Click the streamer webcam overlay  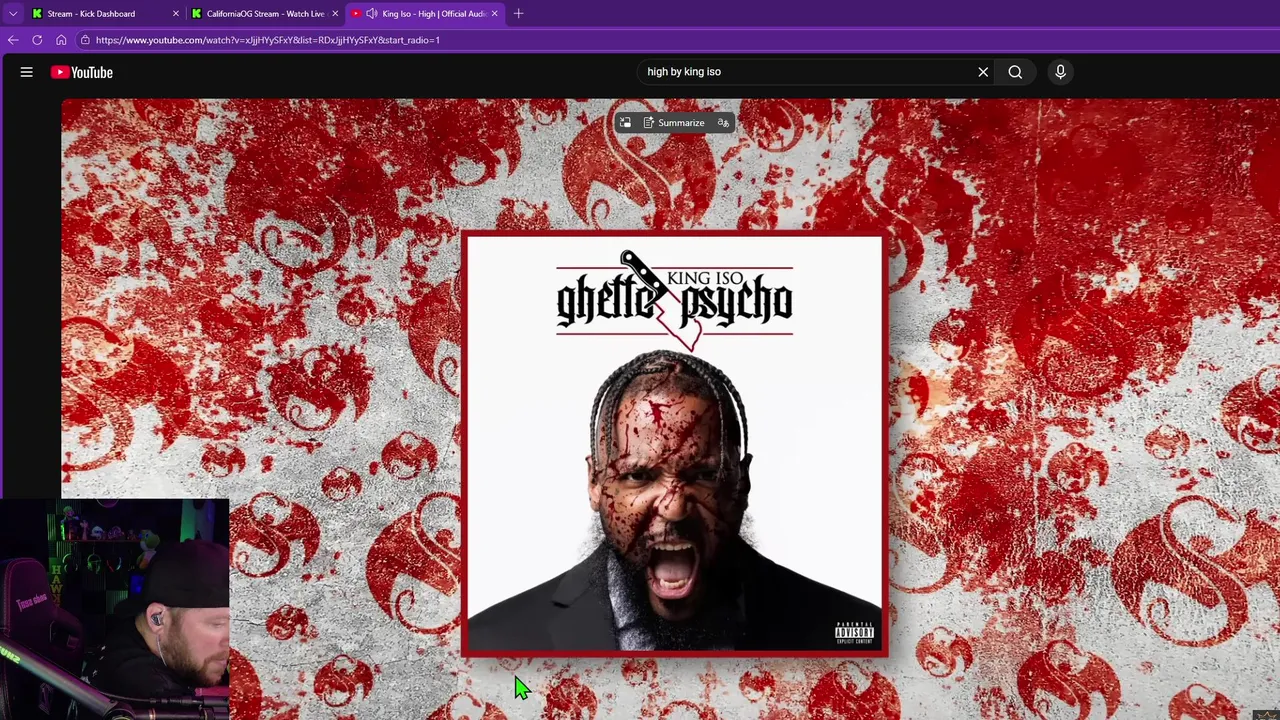[114, 609]
